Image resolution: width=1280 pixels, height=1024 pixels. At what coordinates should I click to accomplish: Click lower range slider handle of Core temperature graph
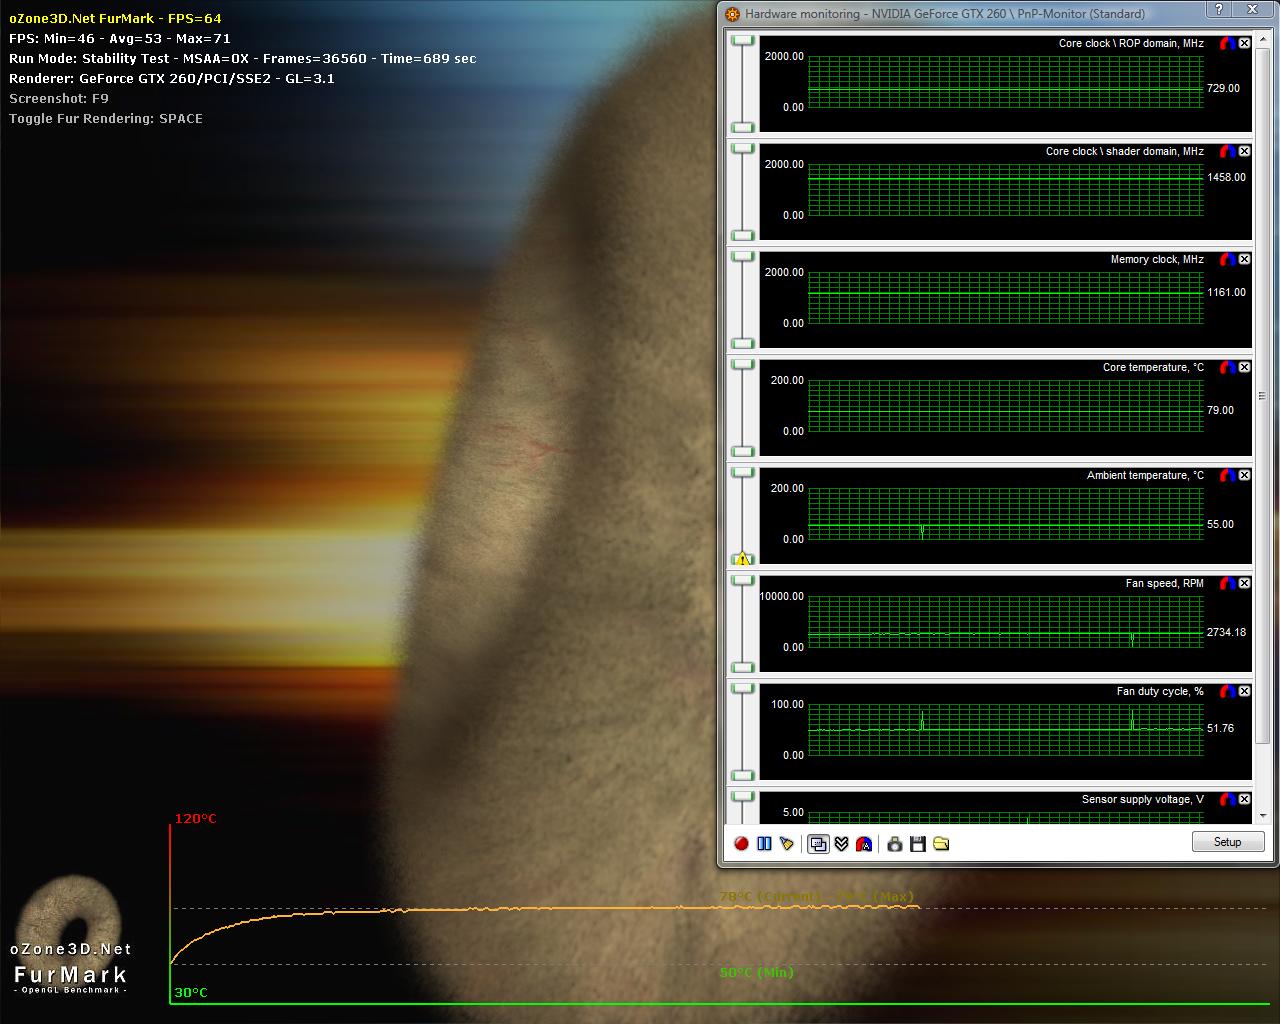coord(742,451)
